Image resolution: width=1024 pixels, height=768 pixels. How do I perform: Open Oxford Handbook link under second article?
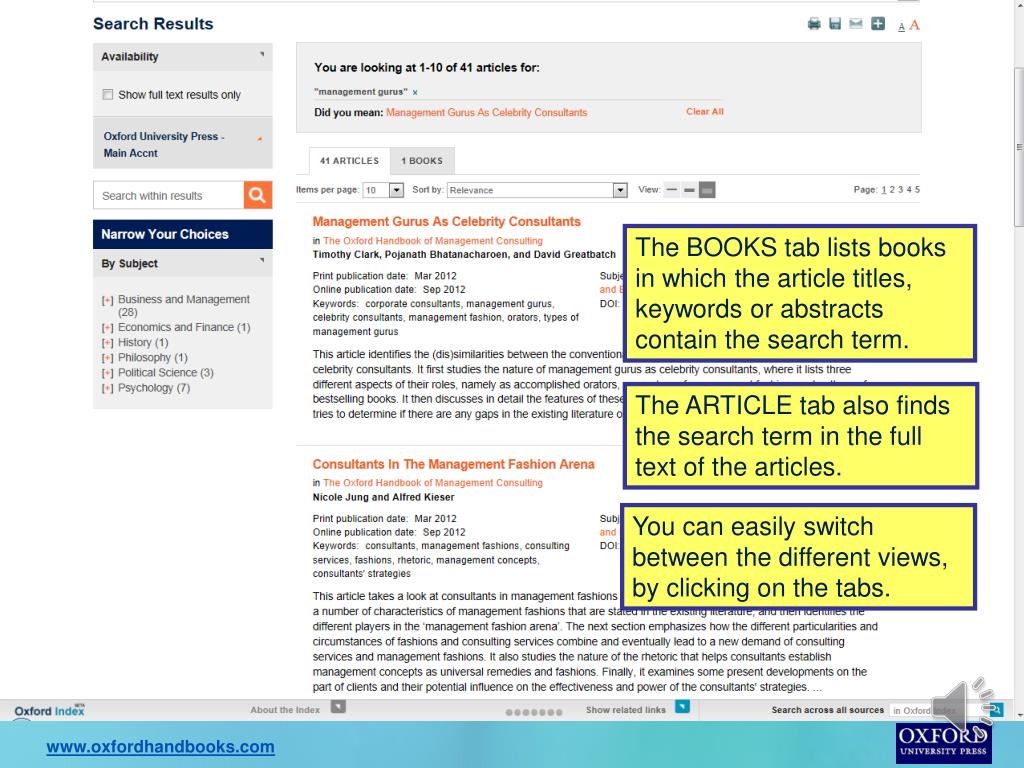pos(433,483)
